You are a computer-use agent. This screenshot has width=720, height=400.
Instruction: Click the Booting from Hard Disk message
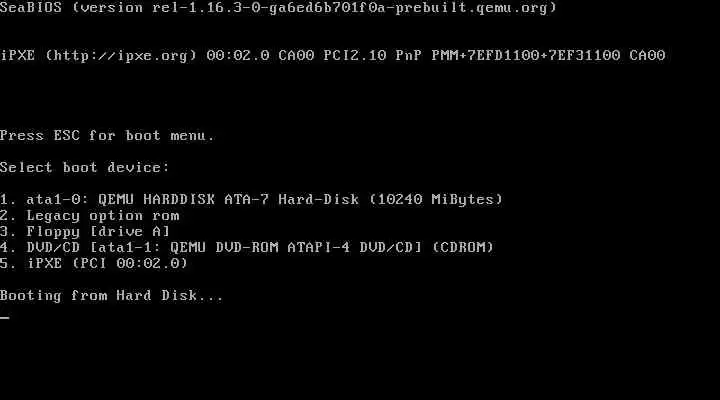point(112,295)
